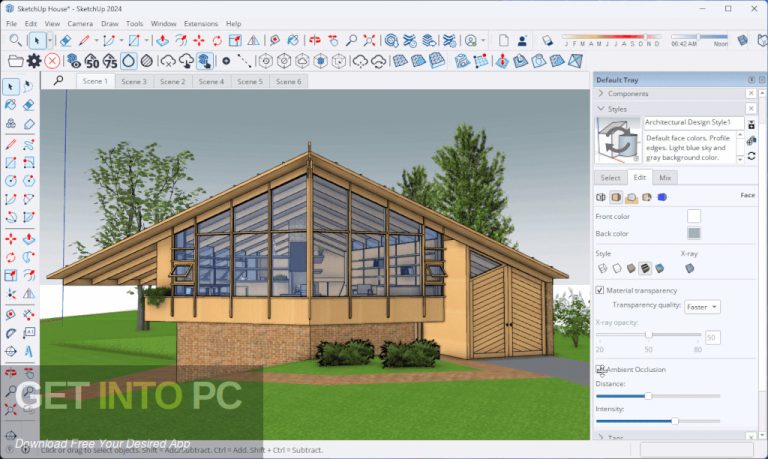This screenshot has width=768, height=459.
Task: Open the Extensions menu
Action: [201, 24]
